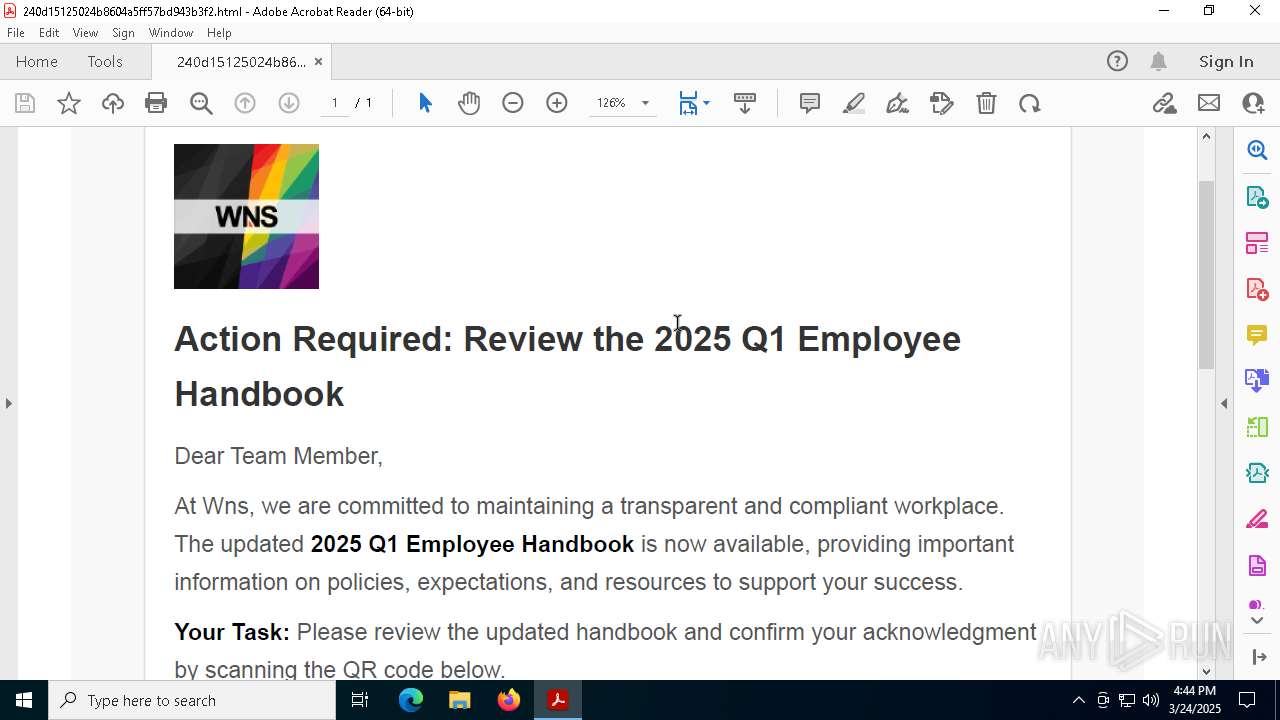Open Comment tool in right pane
This screenshot has height=720, width=1280.
coord(1257,335)
